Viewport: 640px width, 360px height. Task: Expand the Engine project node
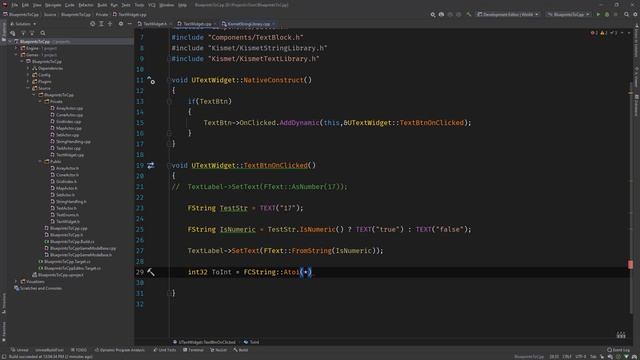click(x=17, y=48)
